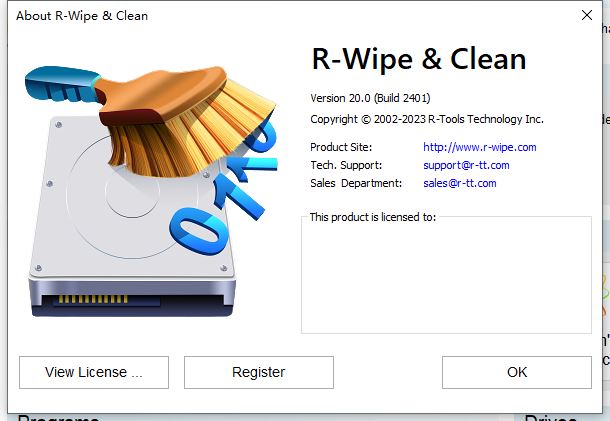This screenshot has width=610, height=421.
Task: Click the hard drive platter in logo
Action: coord(132,196)
